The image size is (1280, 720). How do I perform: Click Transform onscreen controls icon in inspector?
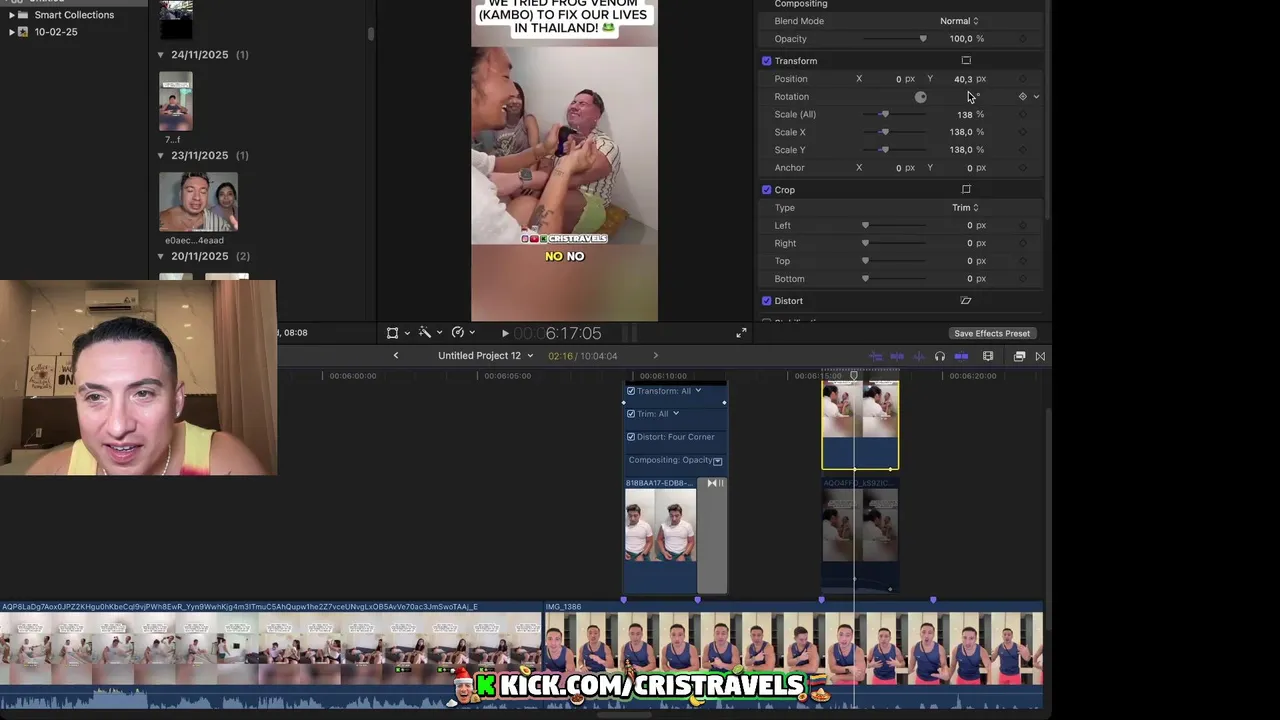click(966, 61)
